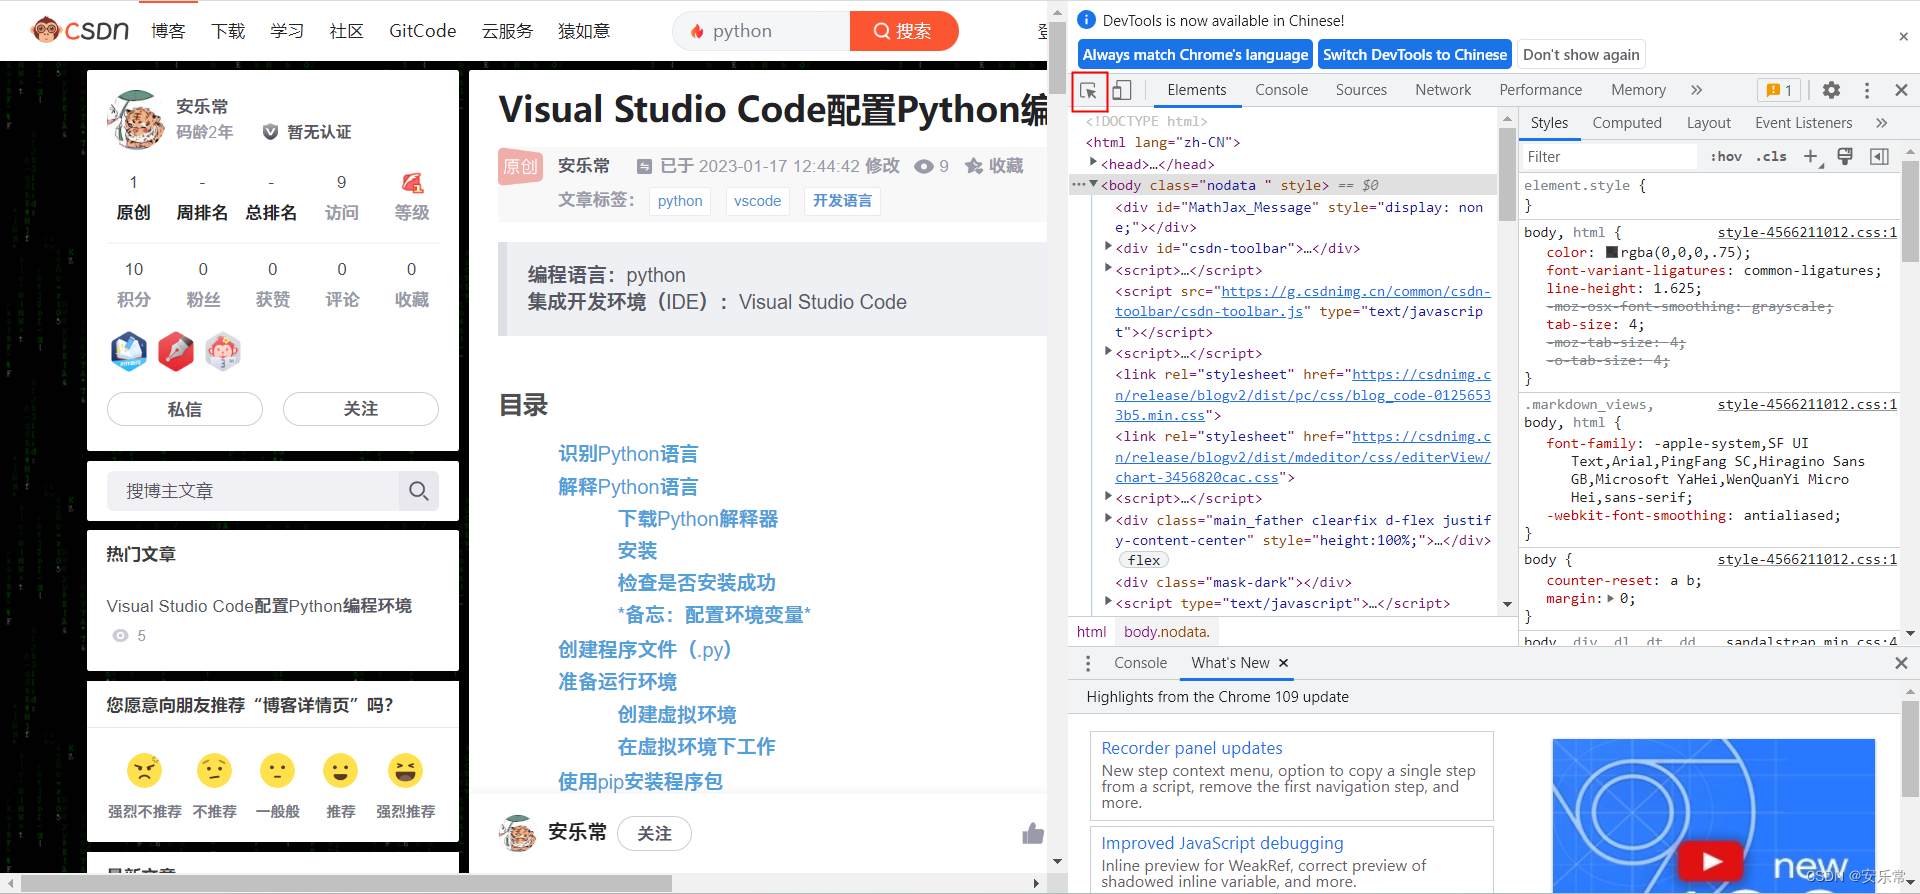Click the 收藏 star icon

click(x=974, y=166)
